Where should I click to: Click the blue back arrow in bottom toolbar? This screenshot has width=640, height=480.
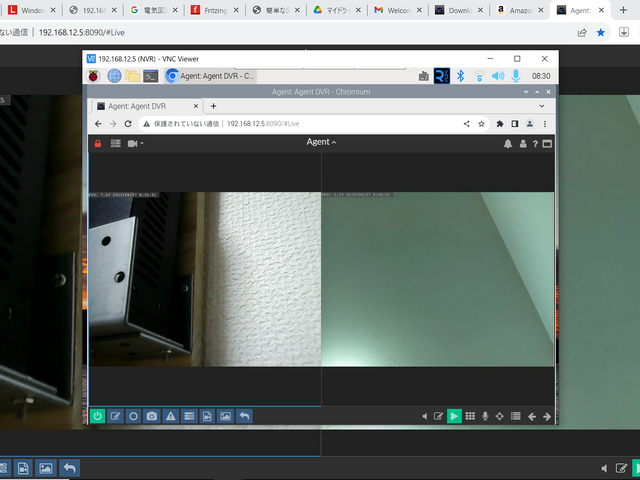tap(244, 416)
